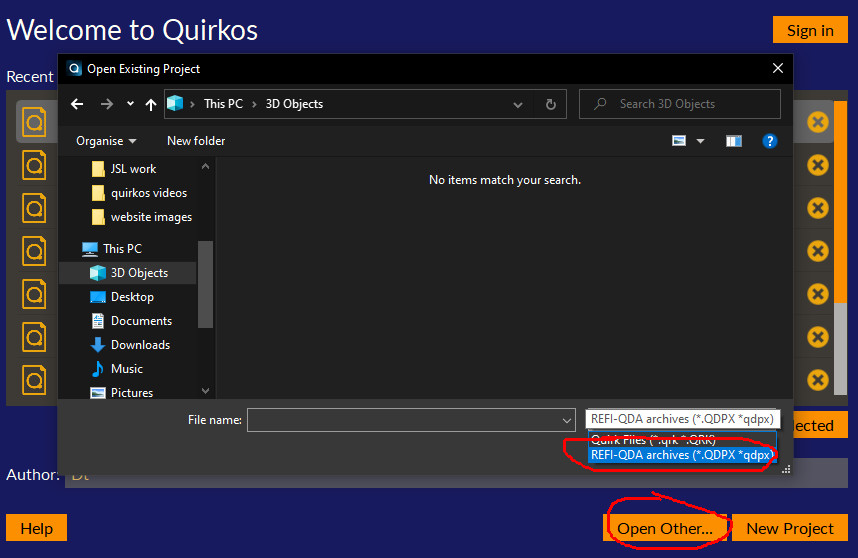The height and width of the screenshot is (558, 858).
Task: Remove the seventh recent project with X
Action: [x=818, y=380]
